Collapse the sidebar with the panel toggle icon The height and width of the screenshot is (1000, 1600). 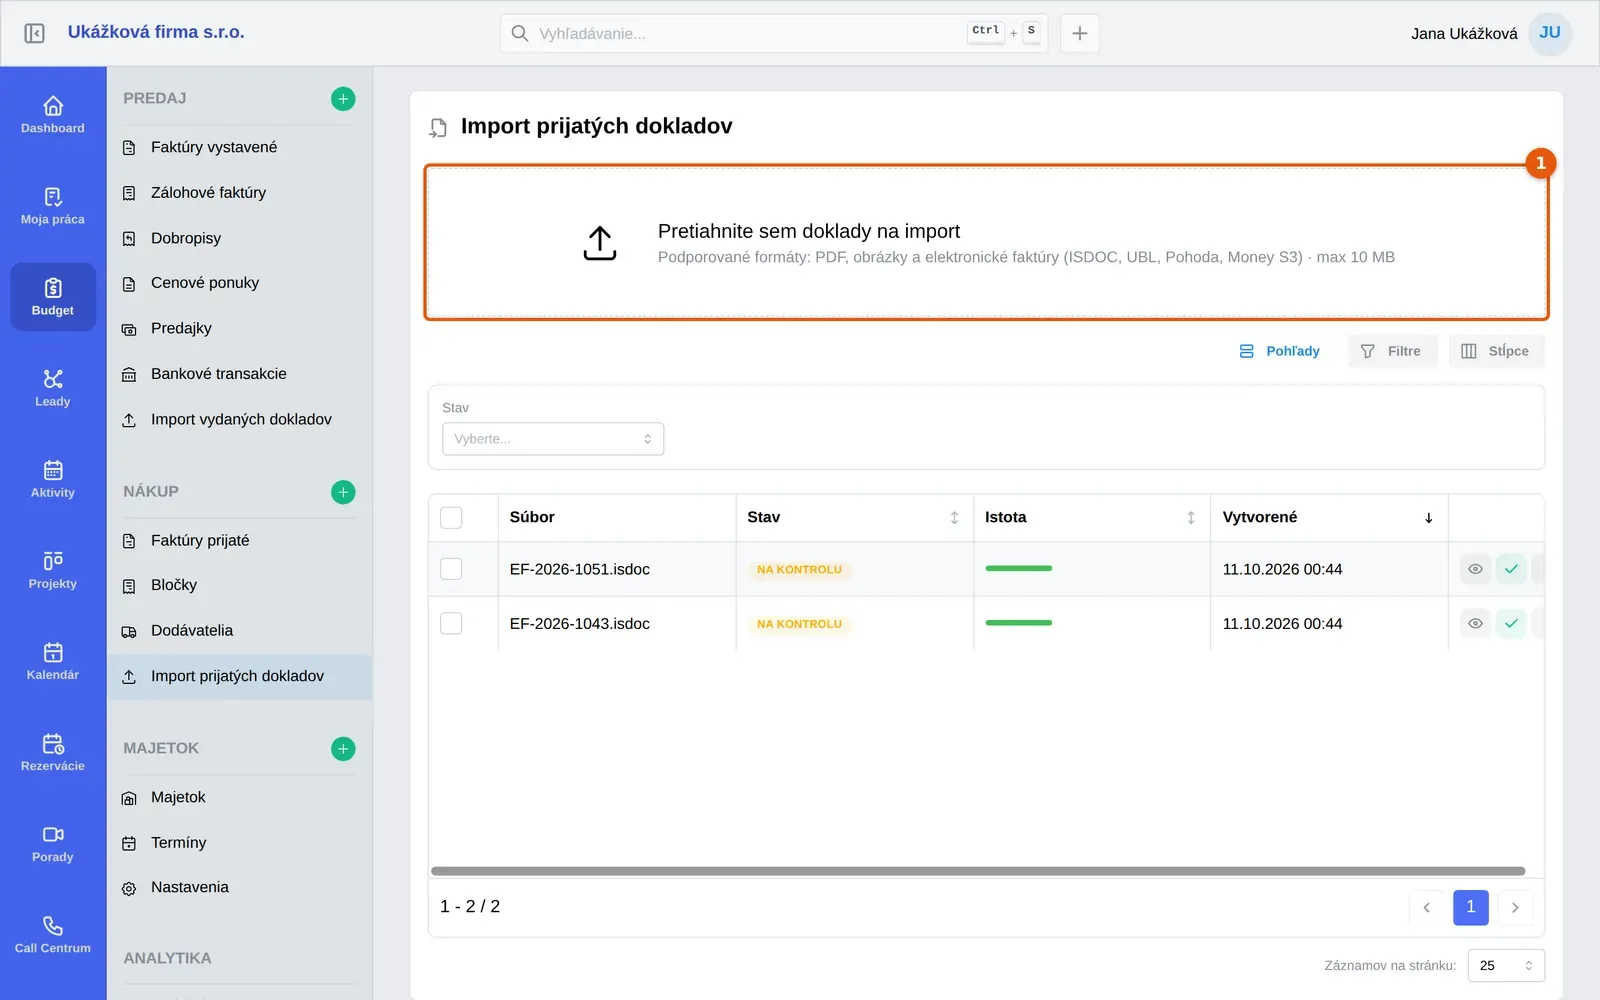coord(34,33)
